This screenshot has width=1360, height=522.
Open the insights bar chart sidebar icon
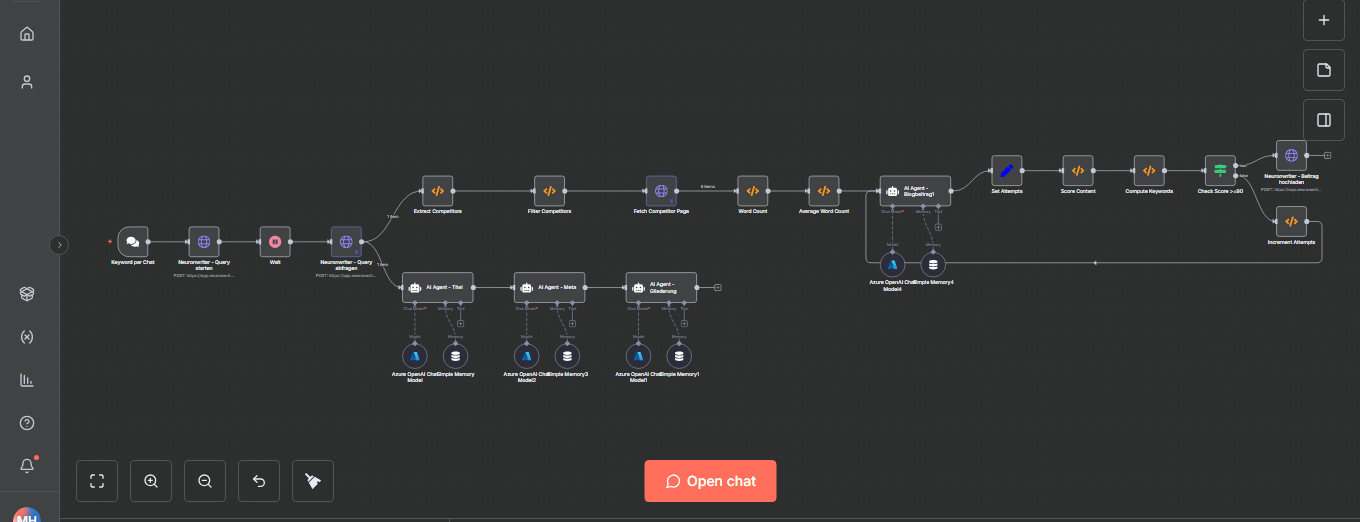click(x=27, y=380)
